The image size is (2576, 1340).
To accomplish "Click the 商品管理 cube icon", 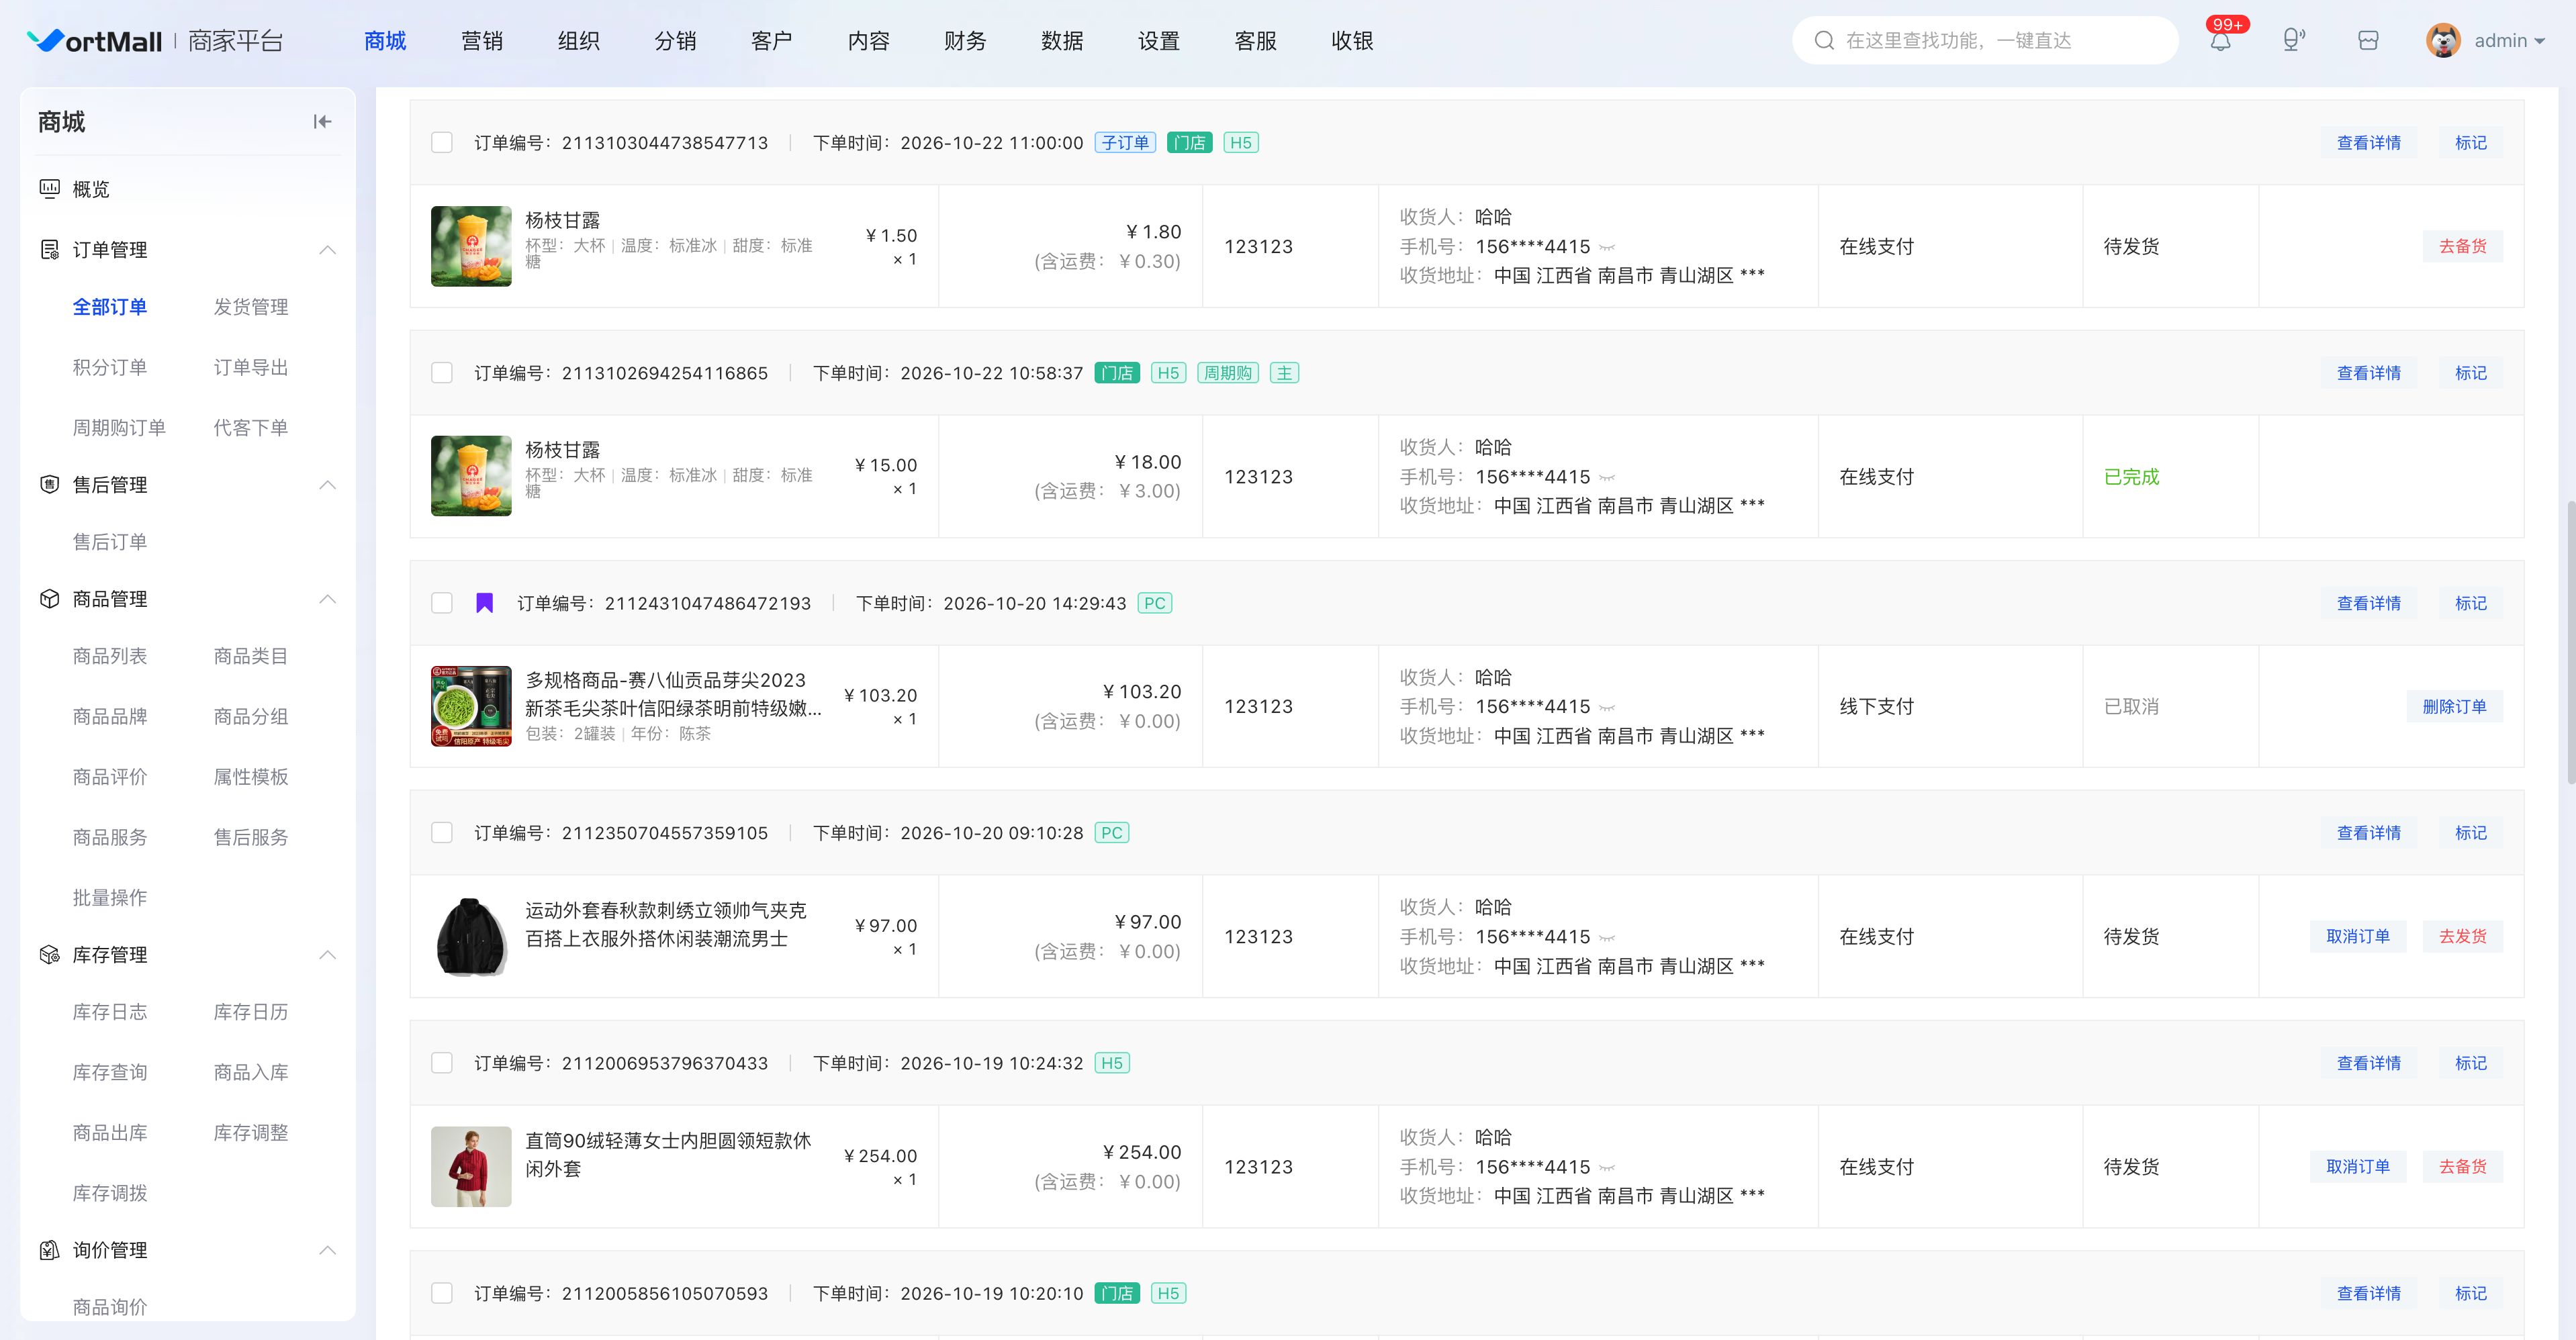I will point(49,599).
